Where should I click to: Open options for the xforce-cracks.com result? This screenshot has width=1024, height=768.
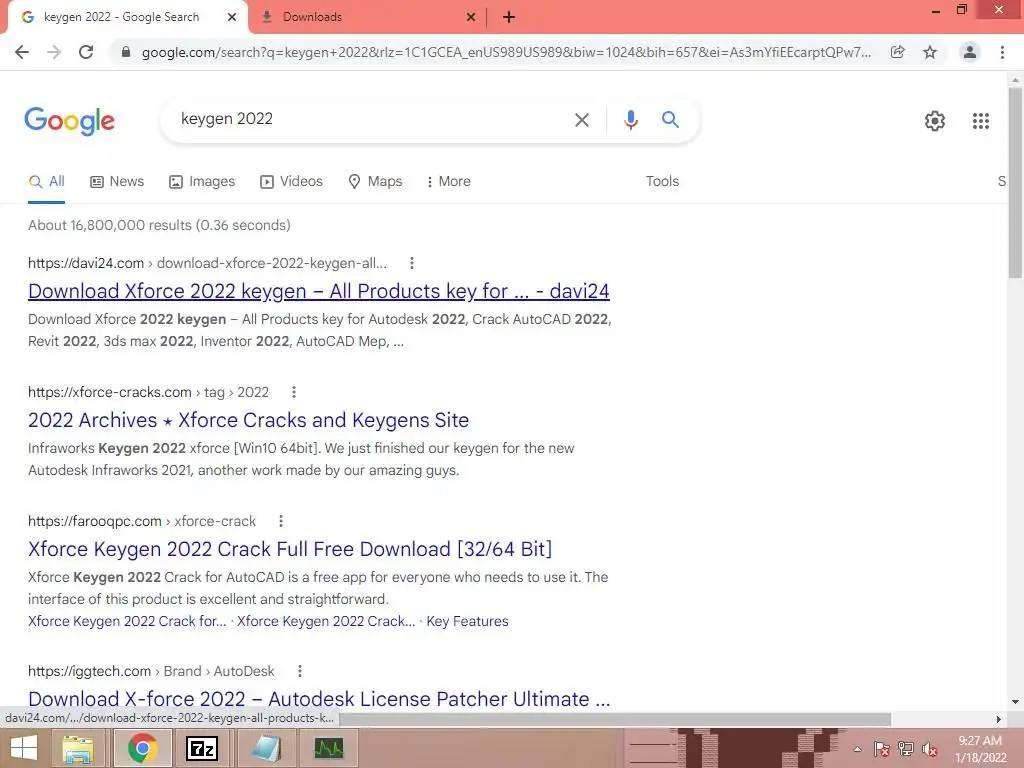click(294, 392)
